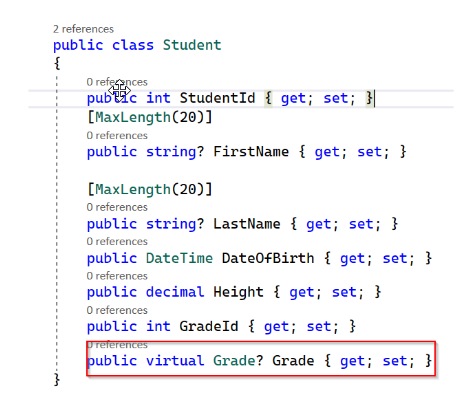464x394 pixels.
Task: Click the decimal keyword on Height line
Action: pos(175,293)
